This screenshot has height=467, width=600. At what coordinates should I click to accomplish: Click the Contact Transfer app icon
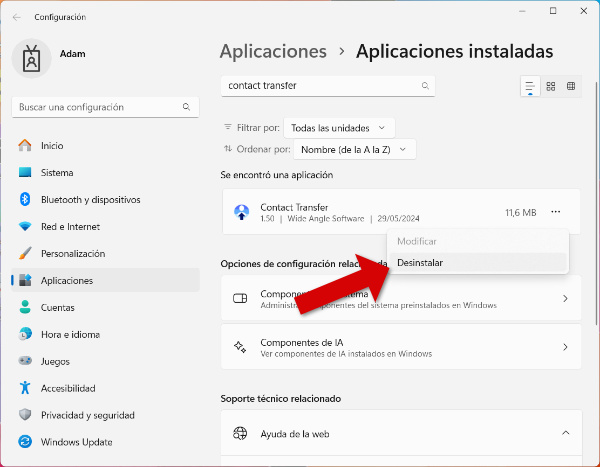(x=241, y=212)
